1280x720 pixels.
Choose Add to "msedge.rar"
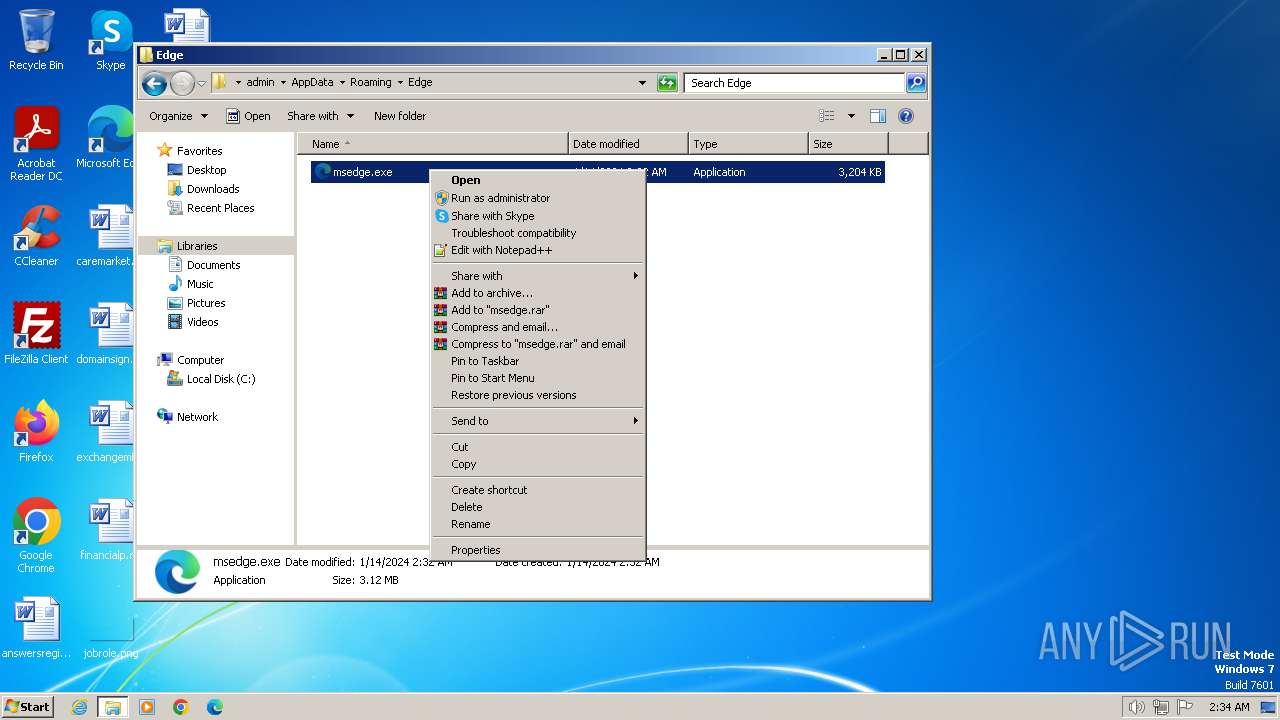[x=538, y=310]
